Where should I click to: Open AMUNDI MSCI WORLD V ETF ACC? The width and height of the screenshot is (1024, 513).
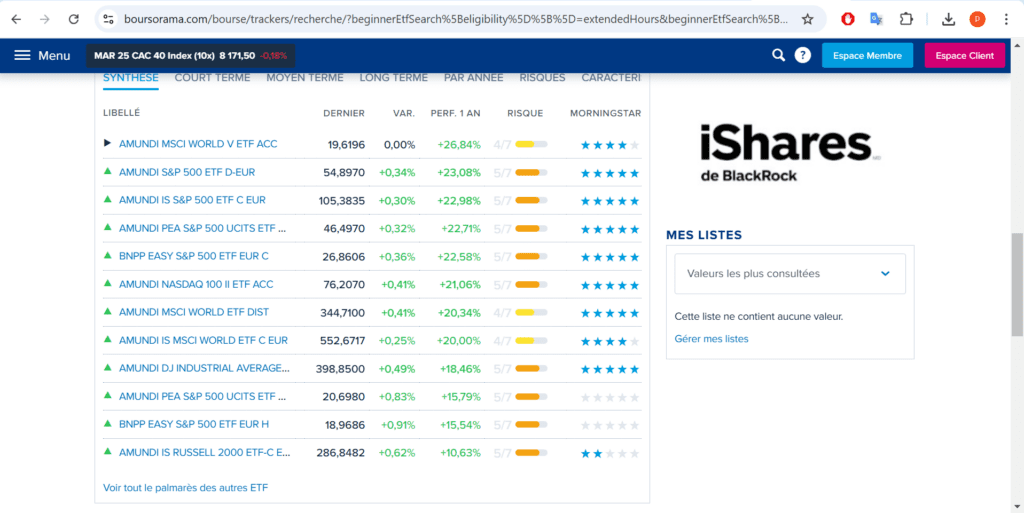[198, 144]
